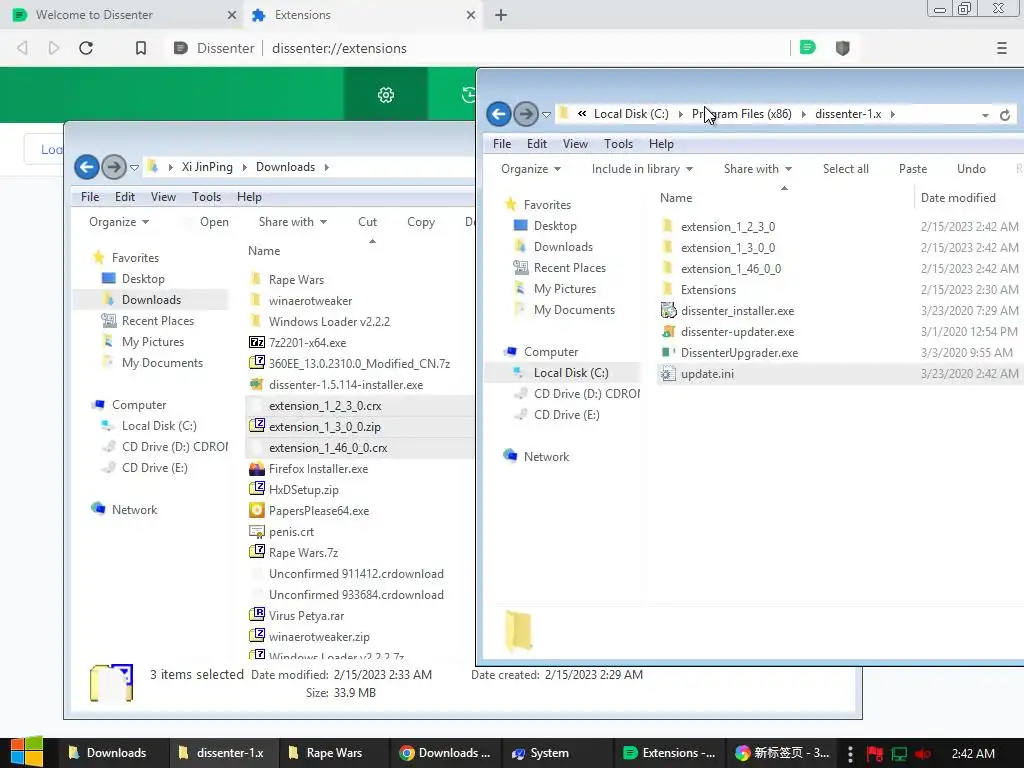This screenshot has width=1024, height=768.
Task: Select the dissenter-updater.exe file icon
Action: [x=667, y=331]
